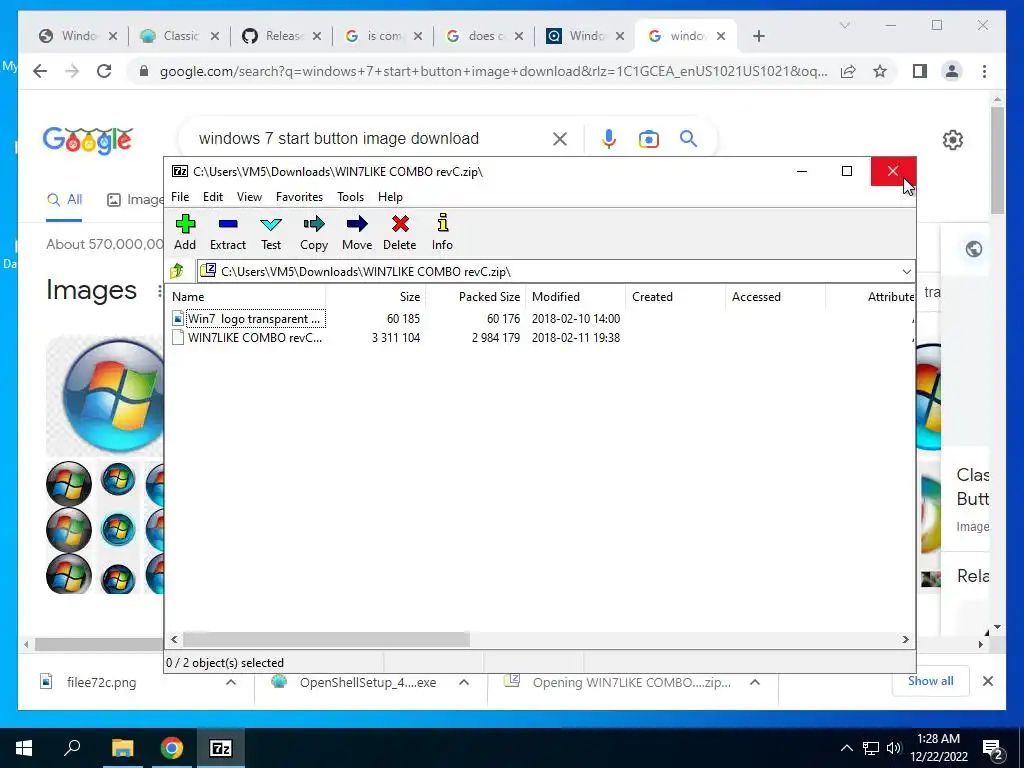Open the File menu in 7-Zip

[x=180, y=197]
